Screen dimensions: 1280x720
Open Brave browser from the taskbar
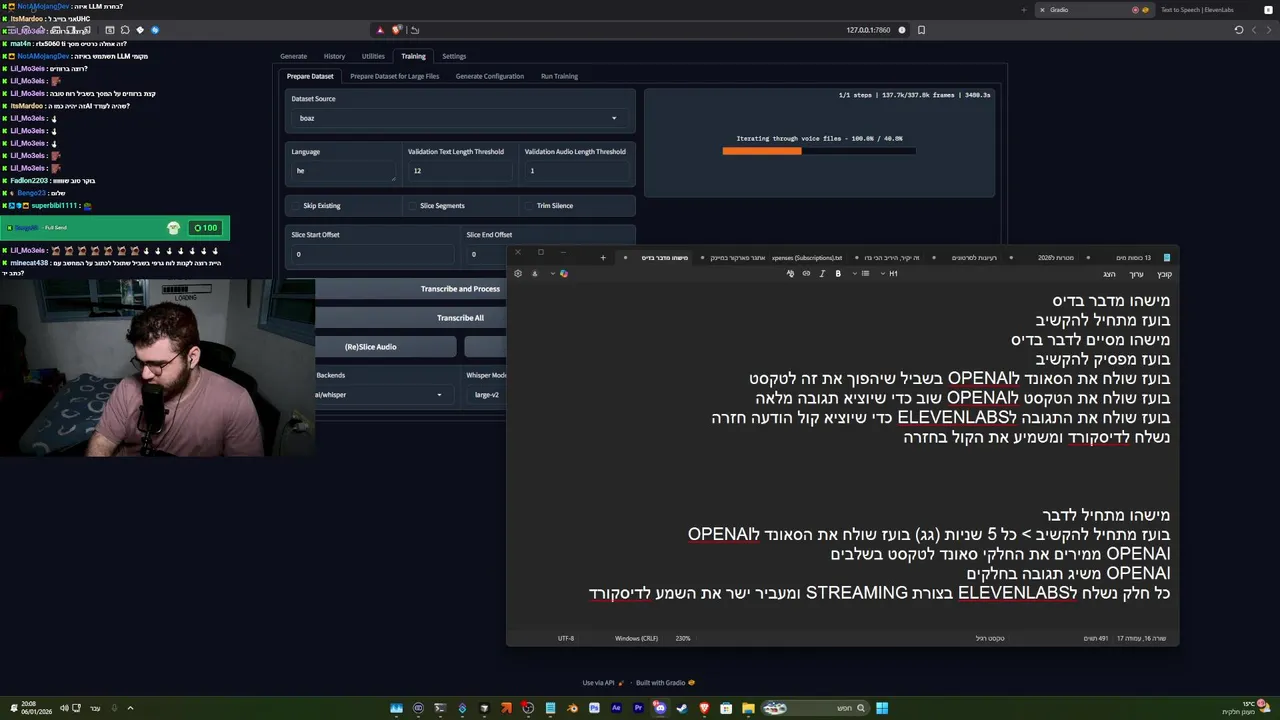pyautogui.click(x=704, y=708)
